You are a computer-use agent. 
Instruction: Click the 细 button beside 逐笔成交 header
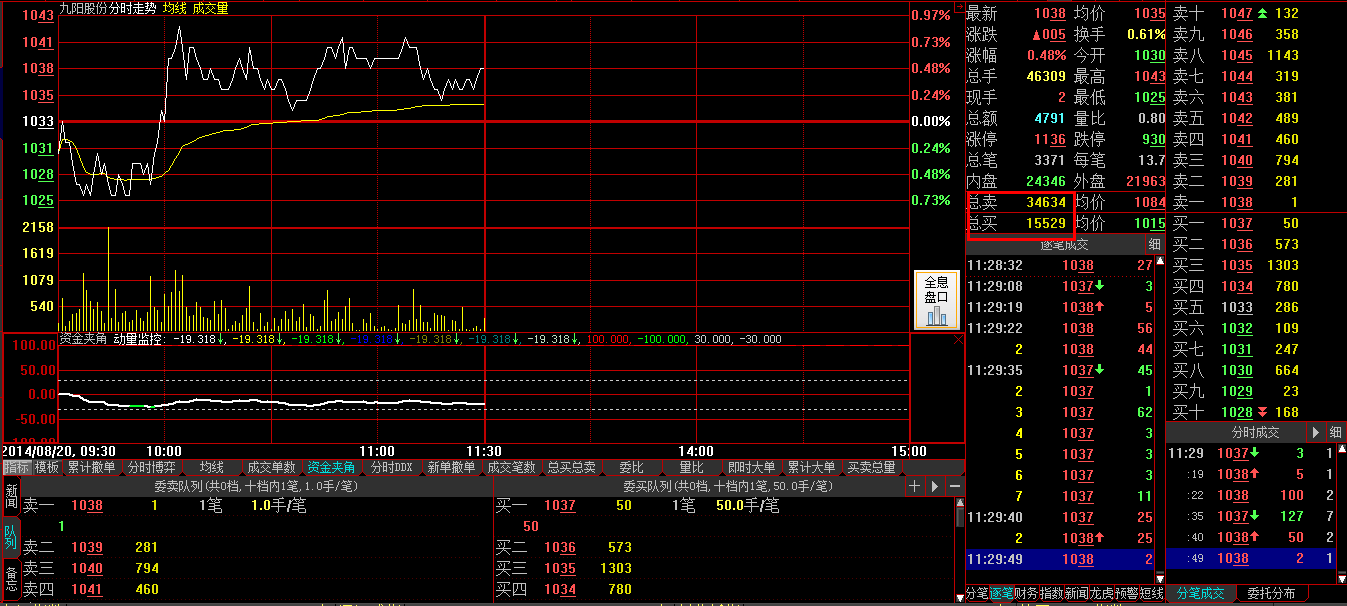pos(1154,244)
